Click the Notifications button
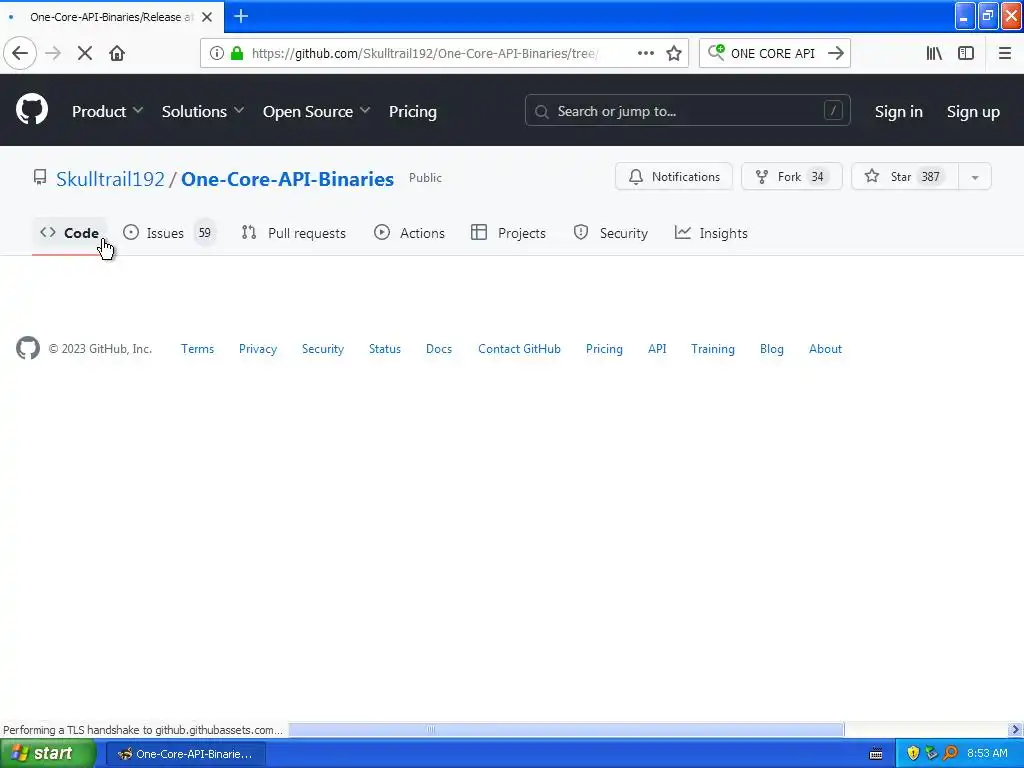 [673, 176]
